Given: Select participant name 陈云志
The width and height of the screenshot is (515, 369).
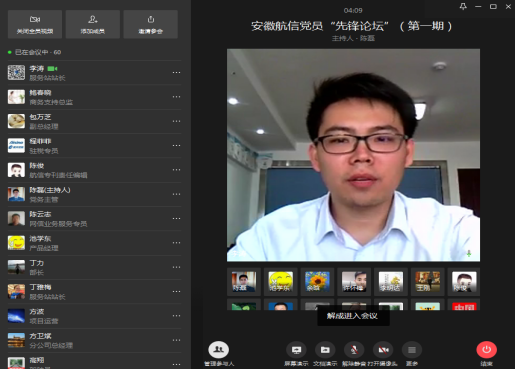Looking at the screenshot, I should click(40, 214).
